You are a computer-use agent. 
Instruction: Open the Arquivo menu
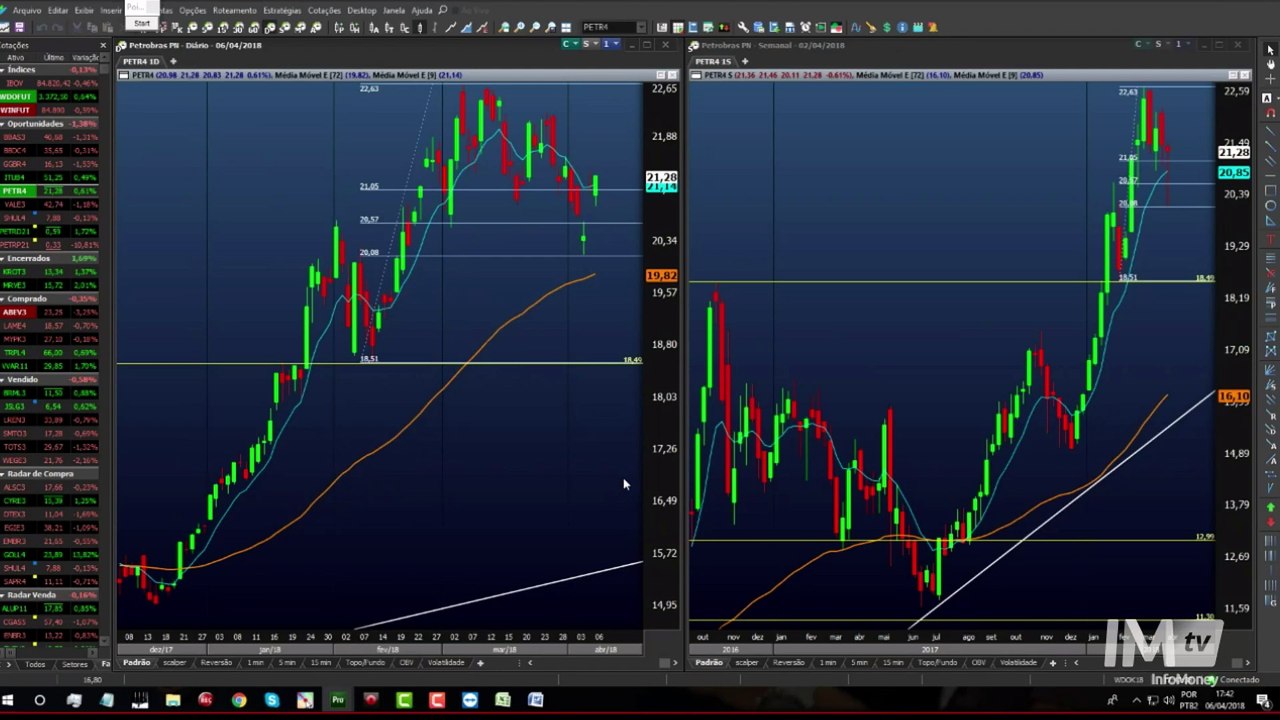point(27,10)
